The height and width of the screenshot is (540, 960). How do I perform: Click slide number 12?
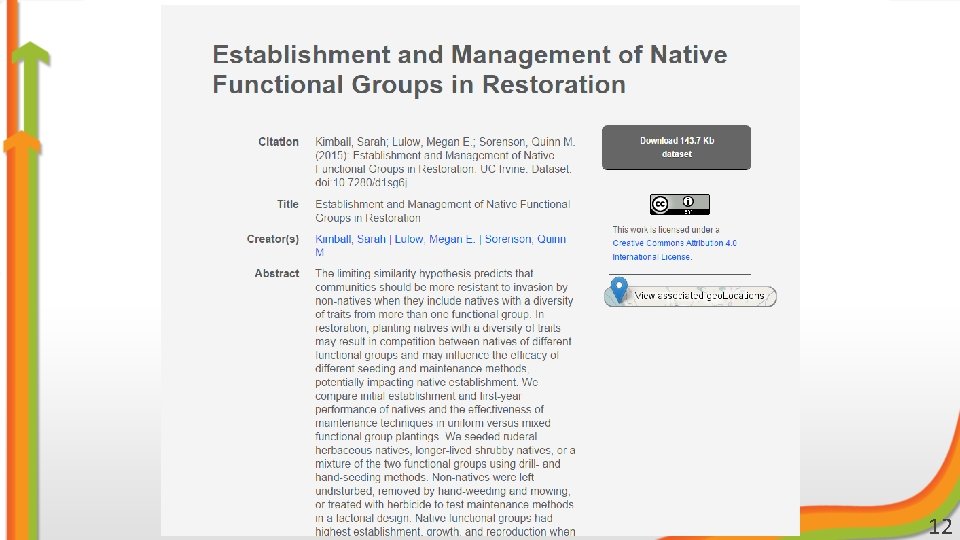pos(940,527)
